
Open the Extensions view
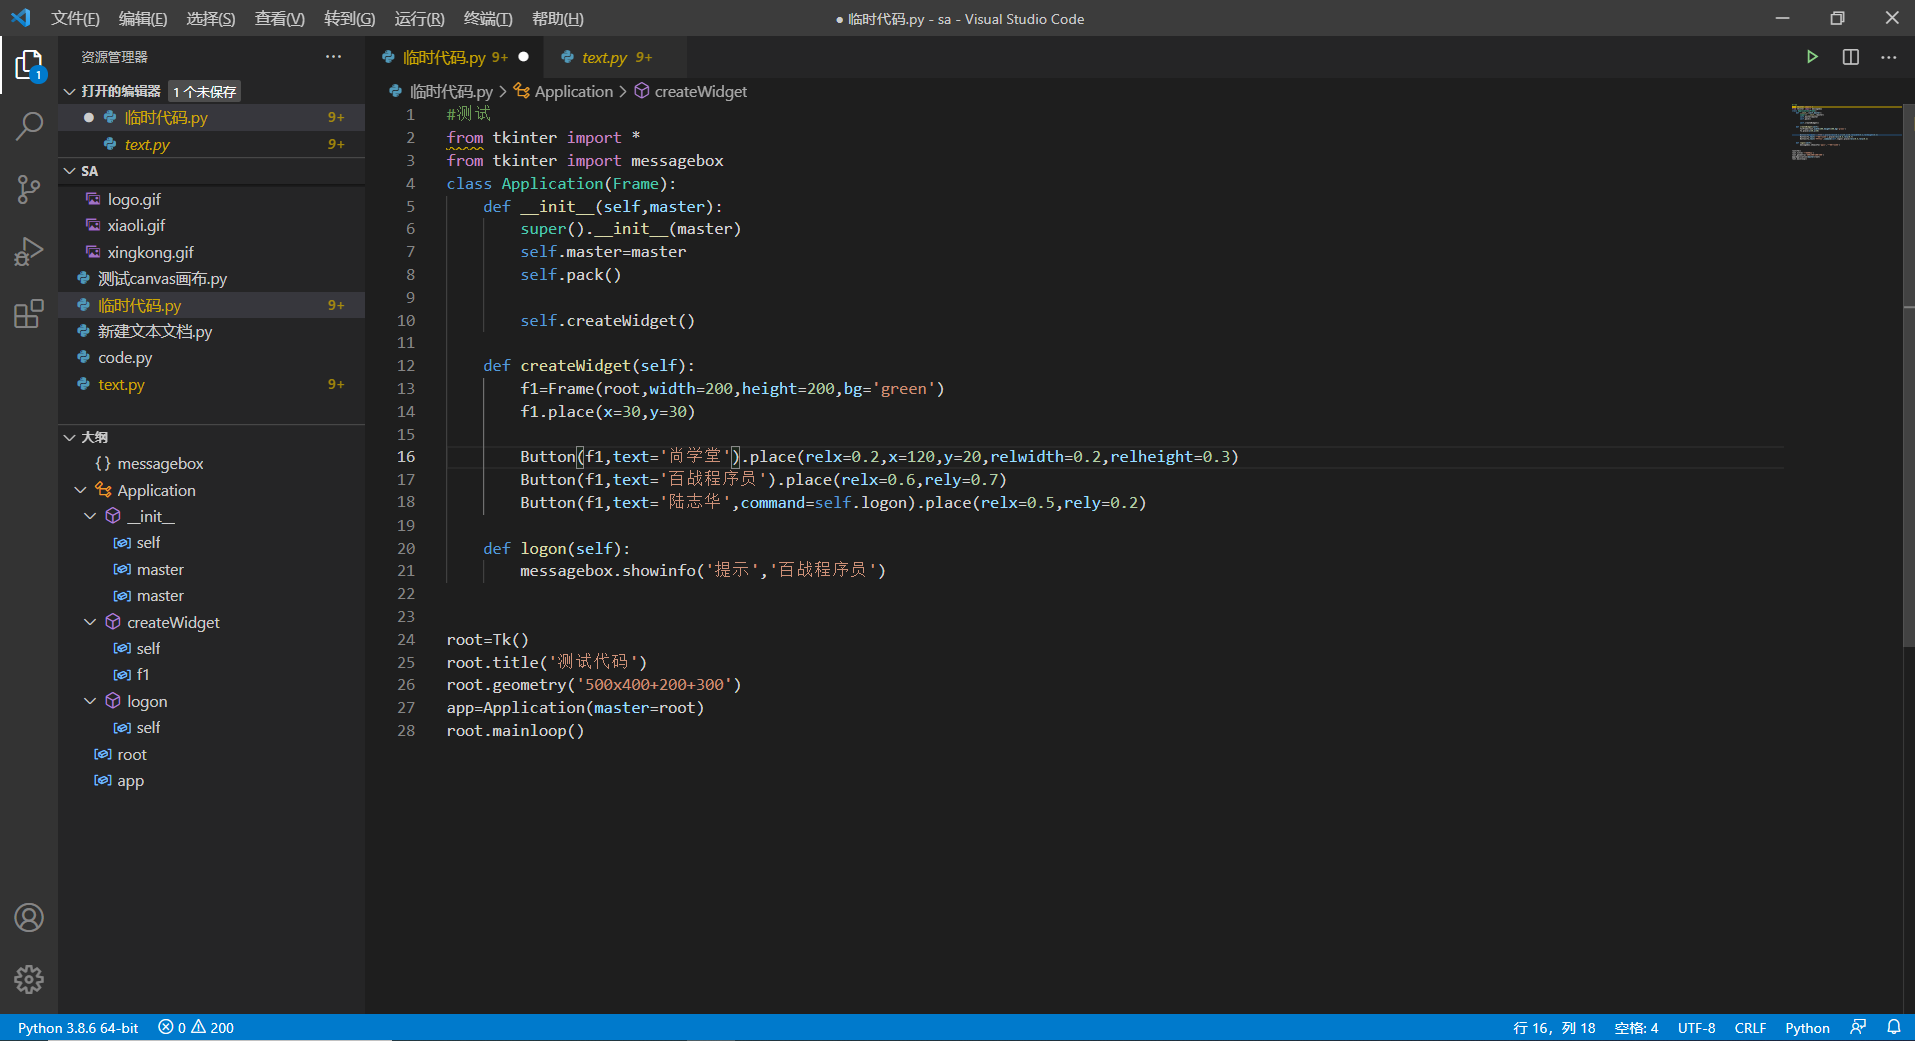(29, 313)
